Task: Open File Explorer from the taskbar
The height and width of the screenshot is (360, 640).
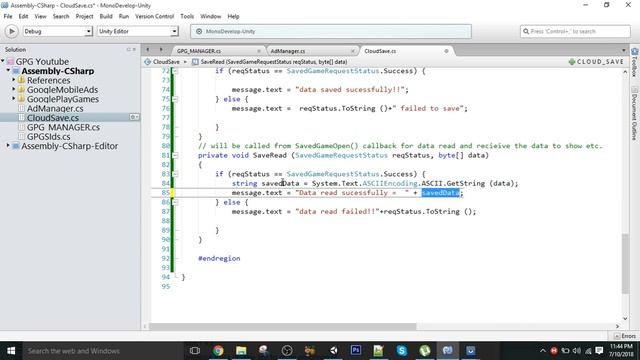Action: click(241, 351)
